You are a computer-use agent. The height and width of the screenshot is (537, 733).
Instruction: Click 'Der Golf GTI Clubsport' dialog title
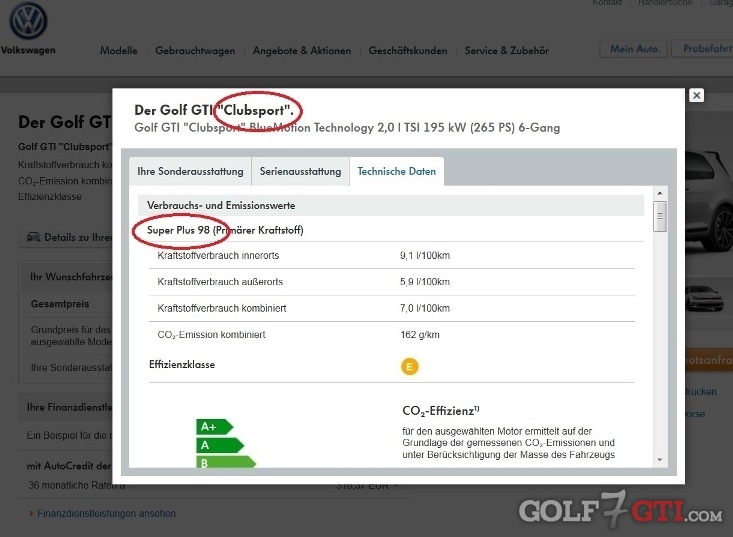click(214, 110)
